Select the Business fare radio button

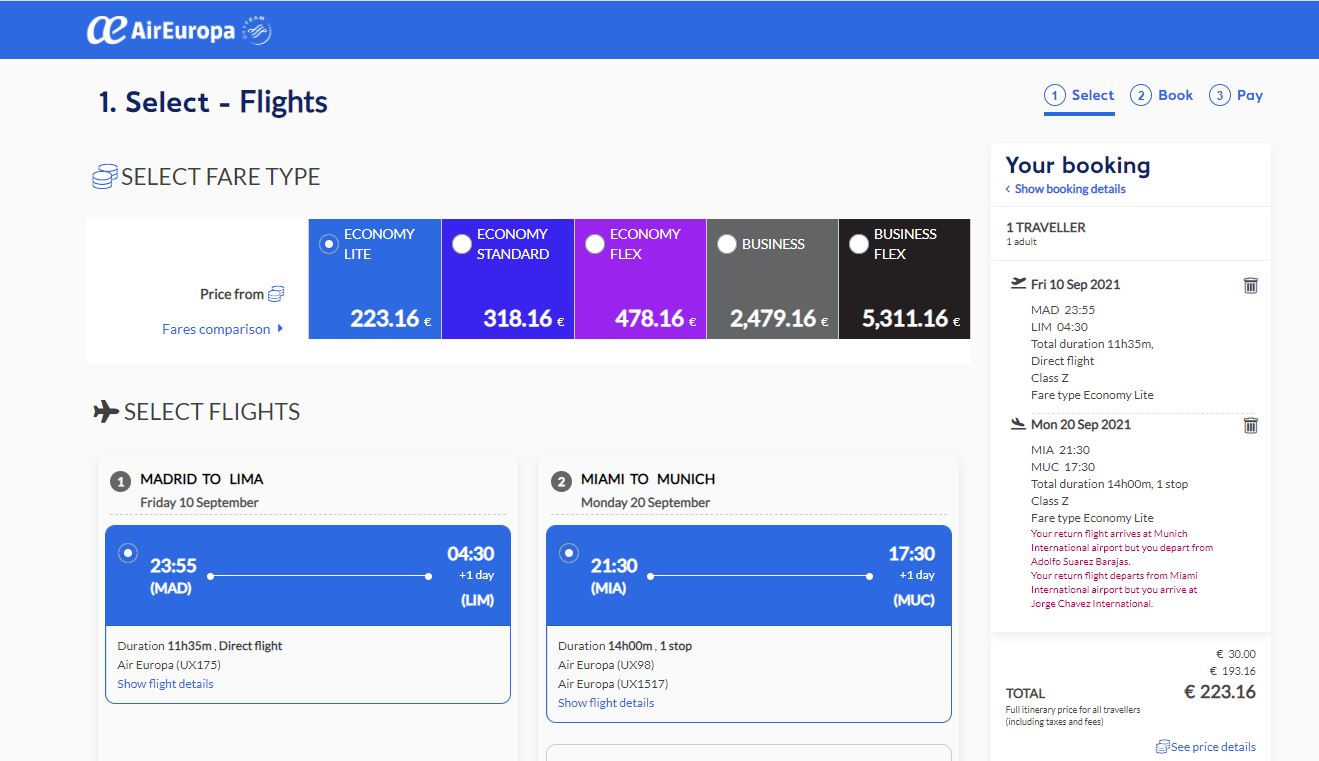coord(727,244)
